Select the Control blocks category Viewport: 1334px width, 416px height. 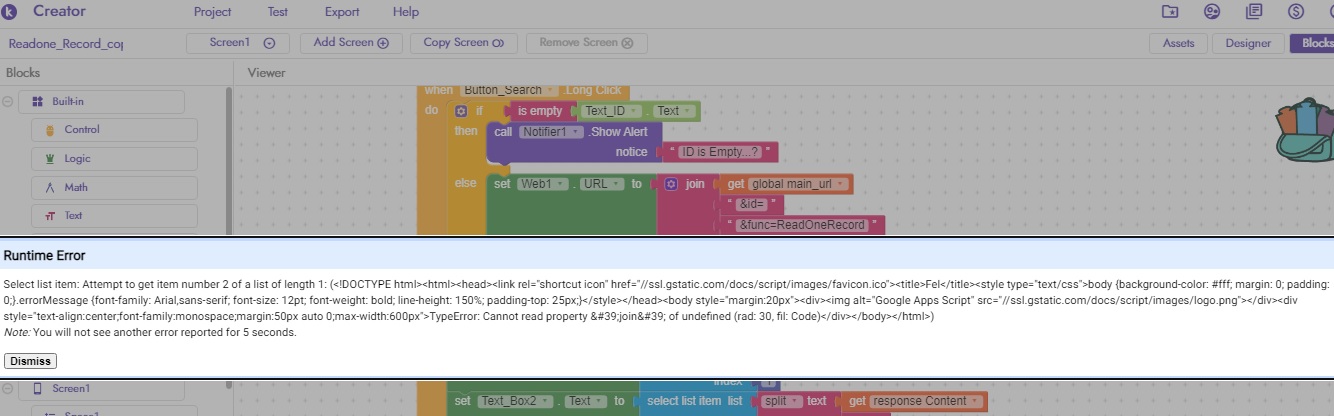tap(114, 130)
